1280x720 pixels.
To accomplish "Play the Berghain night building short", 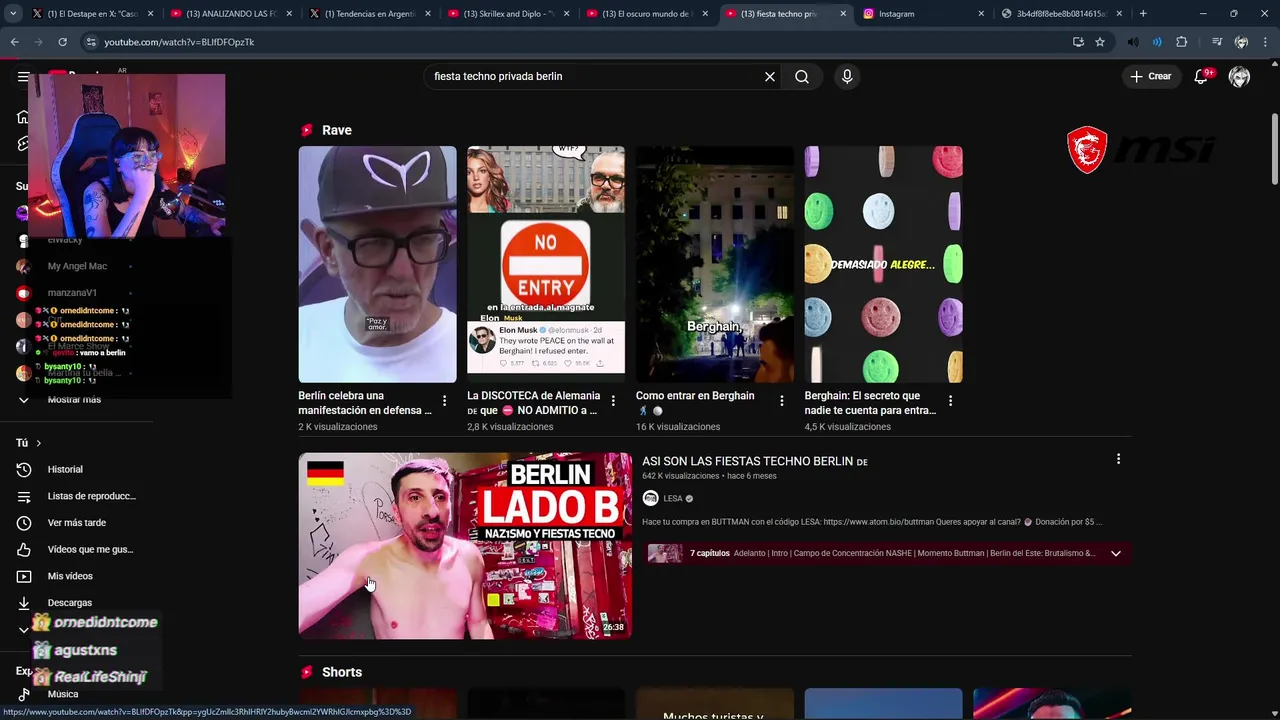I will click(715, 264).
